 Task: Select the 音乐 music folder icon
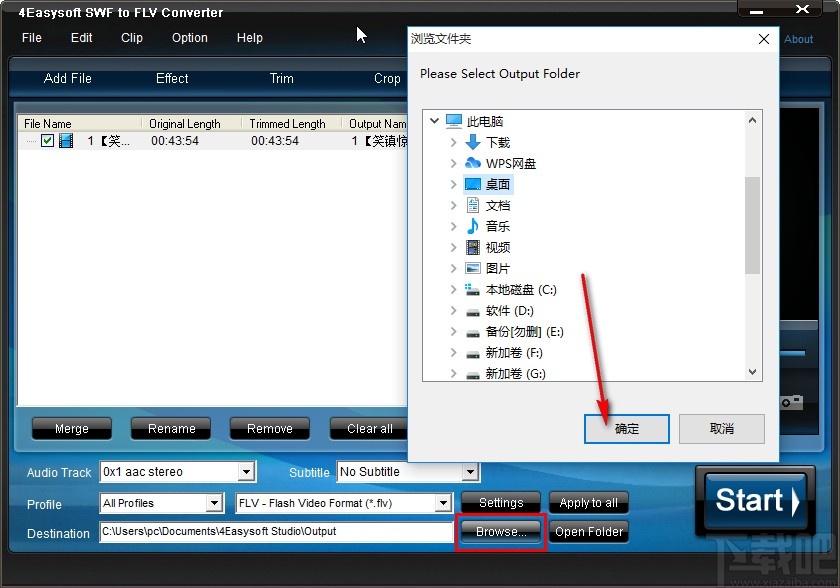coord(472,226)
